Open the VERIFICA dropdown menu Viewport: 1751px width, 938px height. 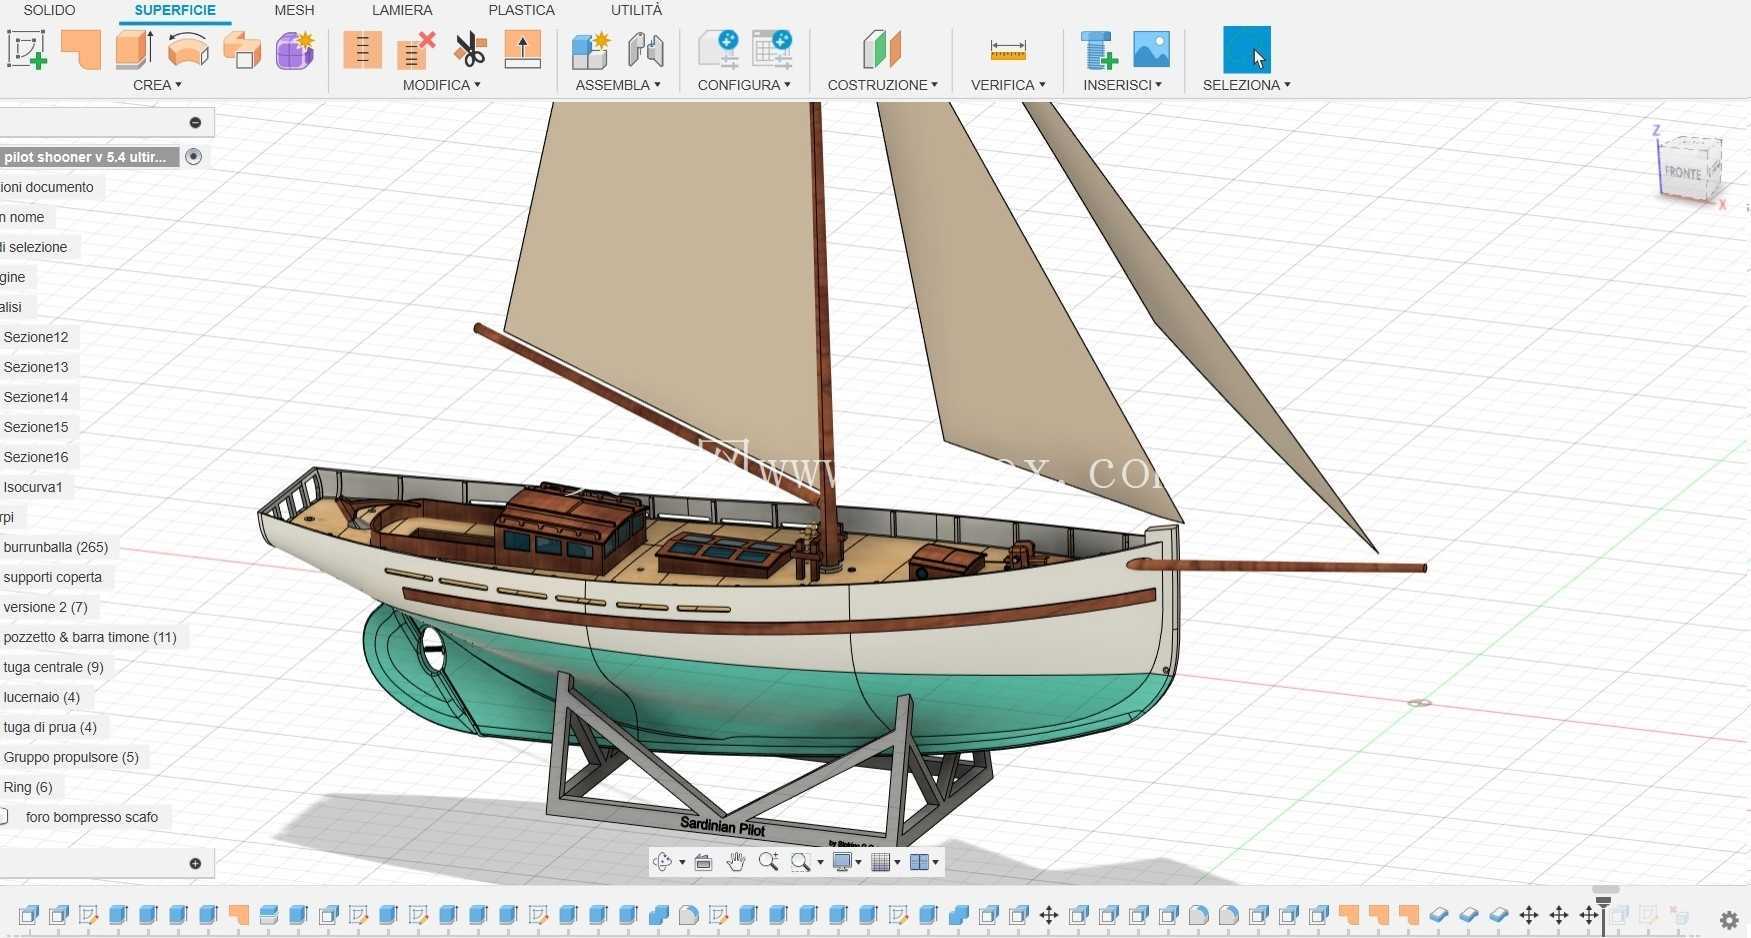(x=1008, y=85)
